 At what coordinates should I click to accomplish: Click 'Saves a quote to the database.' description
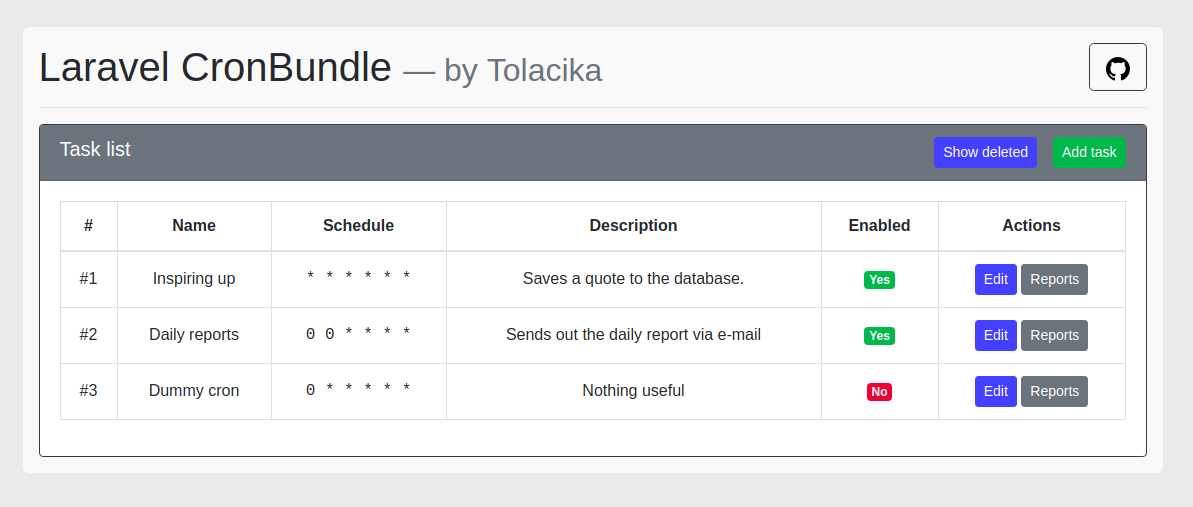633,279
